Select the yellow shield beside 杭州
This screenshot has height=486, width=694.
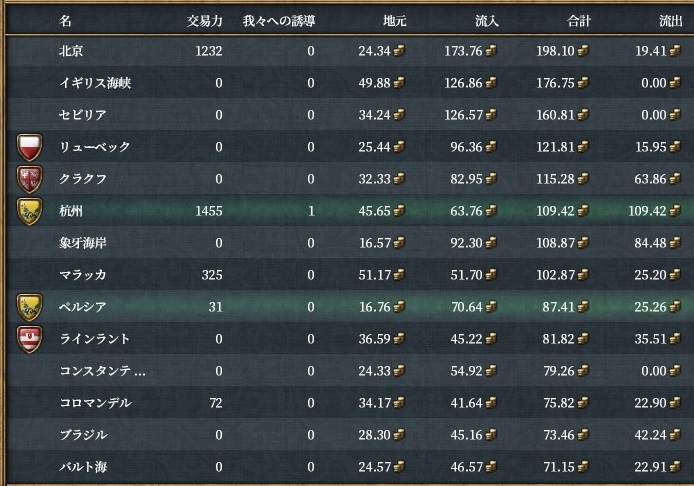point(32,211)
